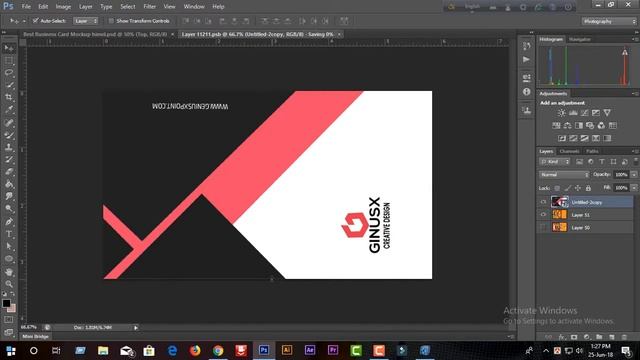Viewport: 640px width, 360px height.
Task: Lock all on selected layer padlock
Action: pos(588,188)
